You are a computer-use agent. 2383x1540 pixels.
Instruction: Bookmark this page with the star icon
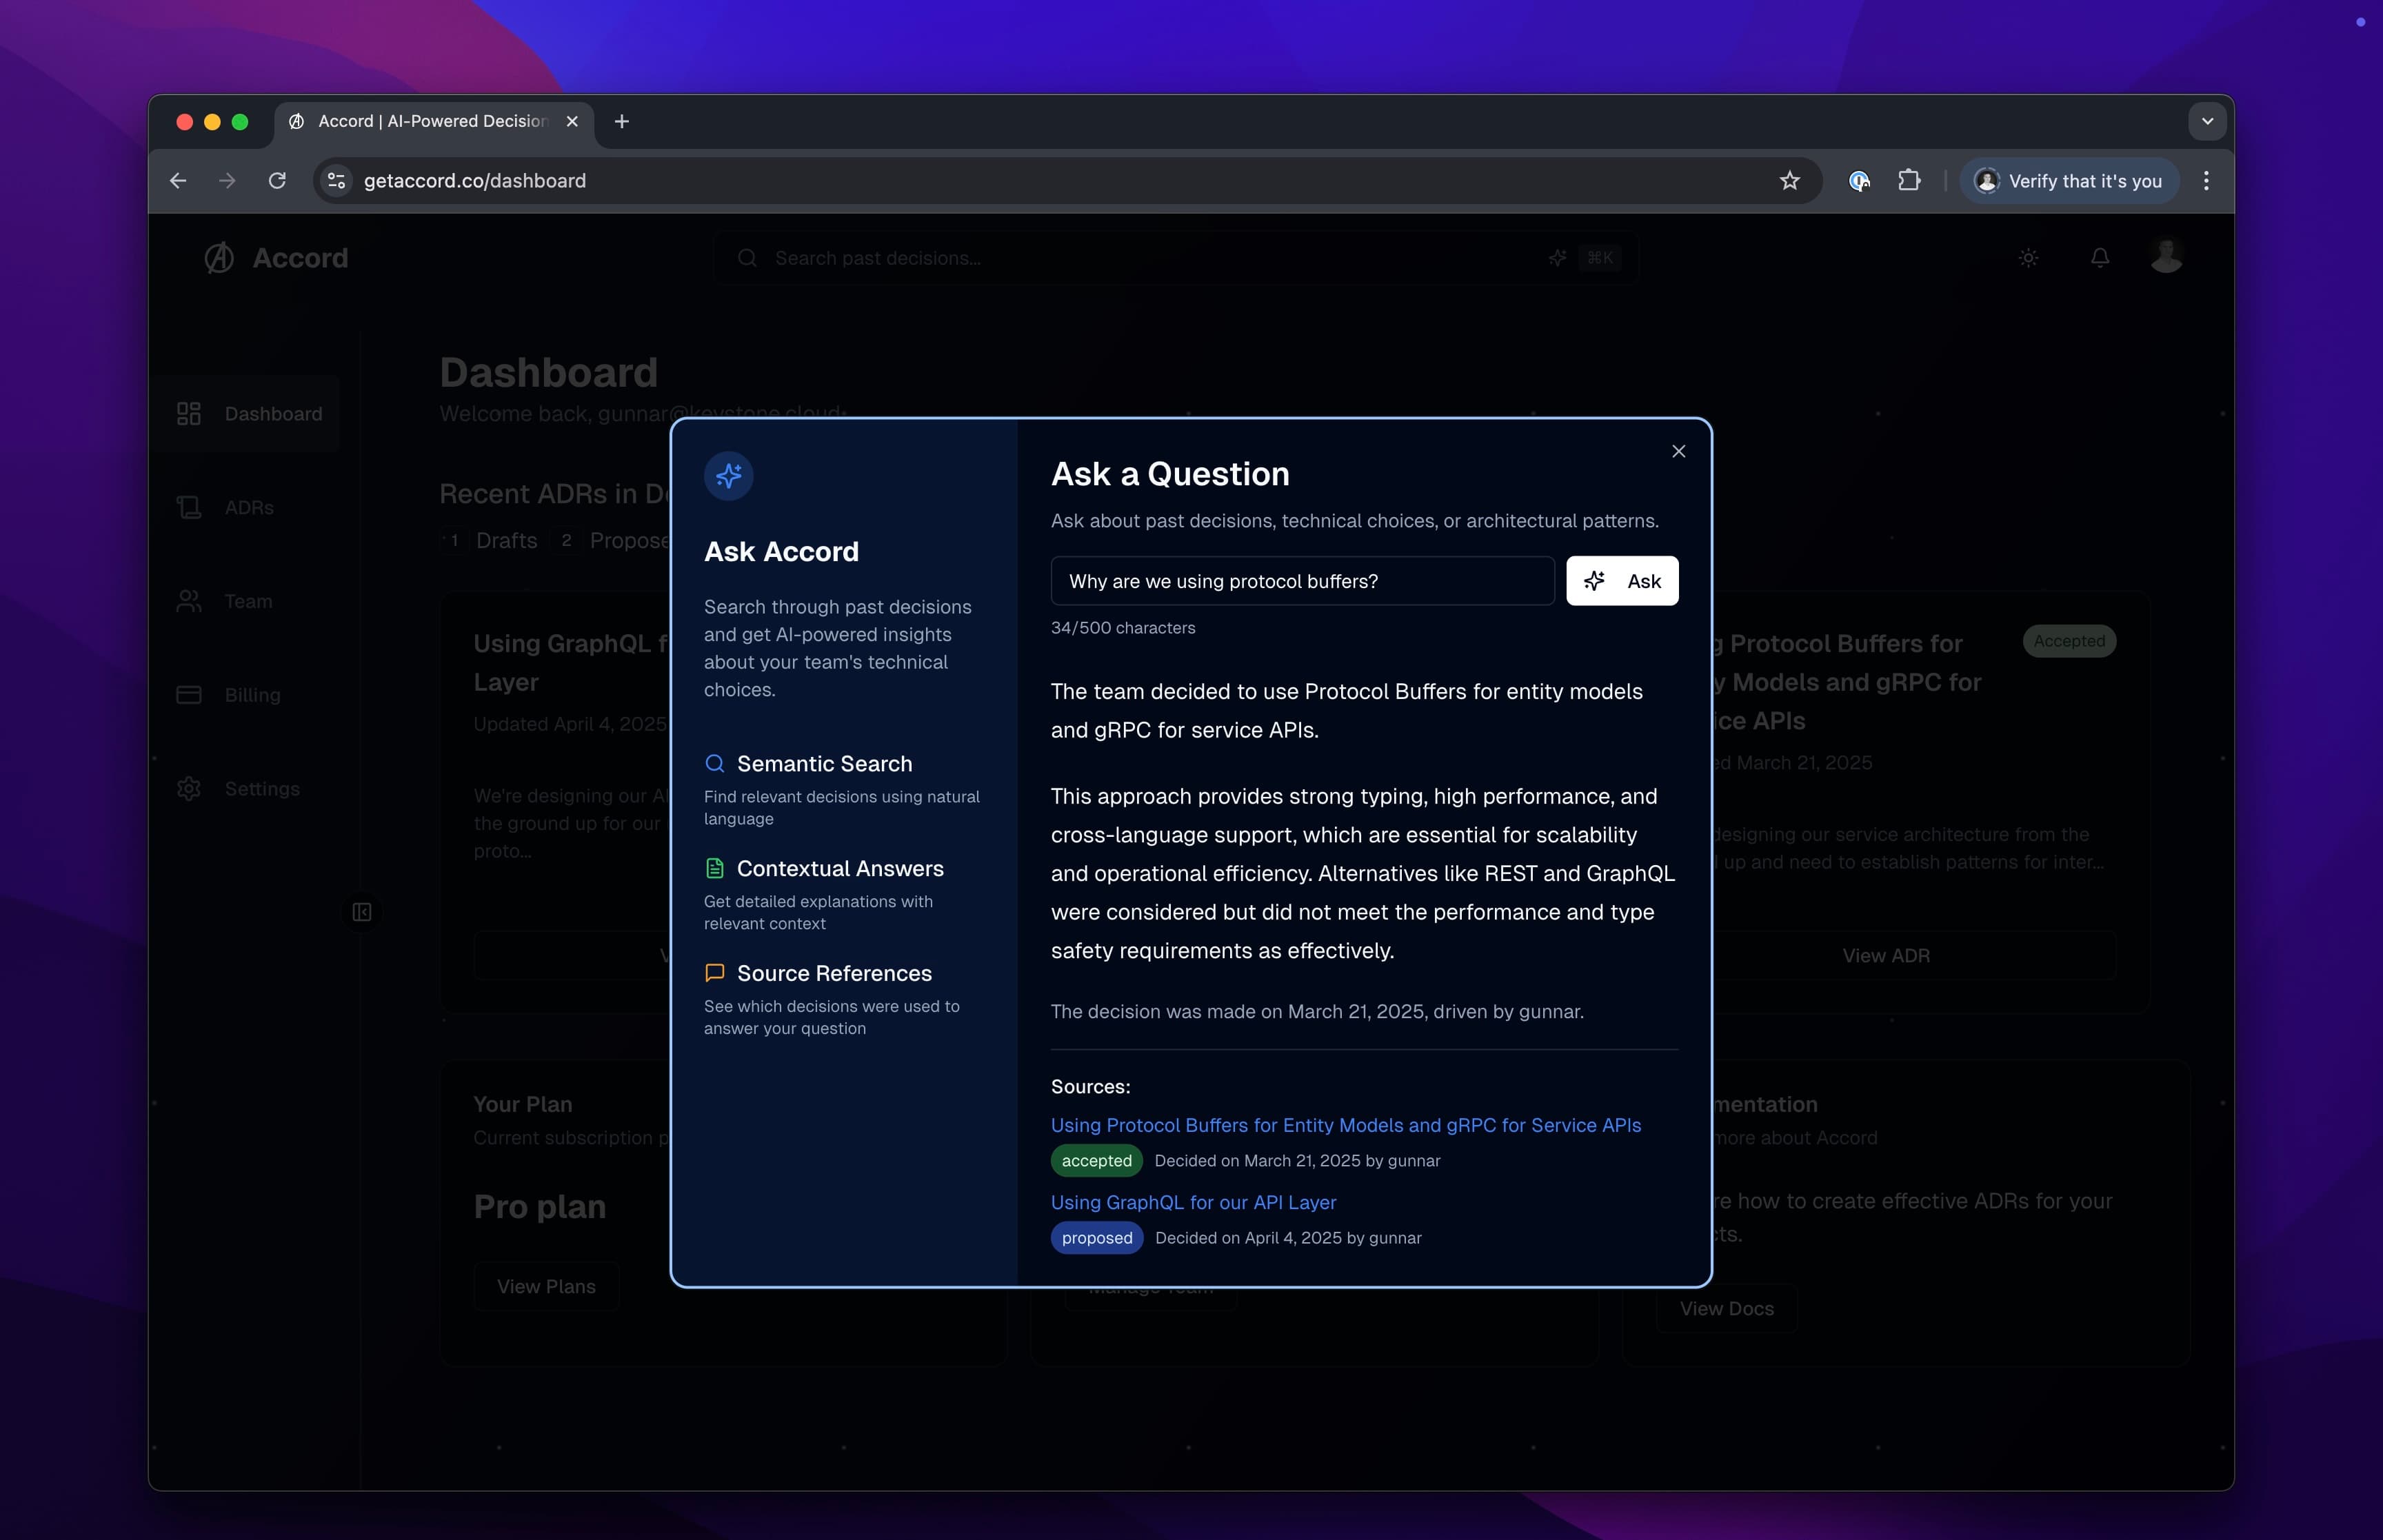pyautogui.click(x=1790, y=181)
